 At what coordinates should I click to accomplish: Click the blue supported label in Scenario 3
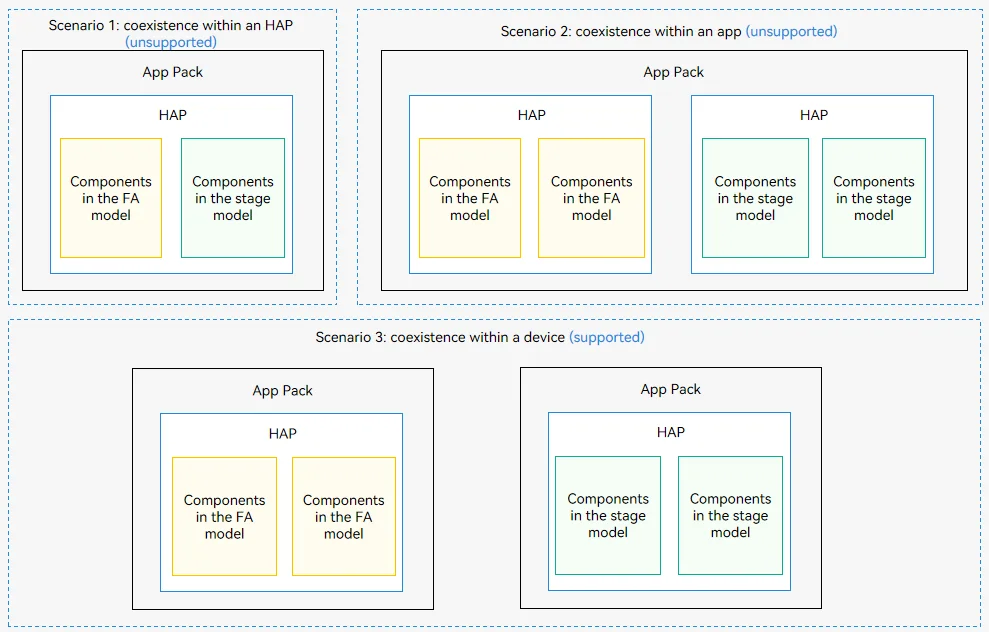click(x=607, y=337)
